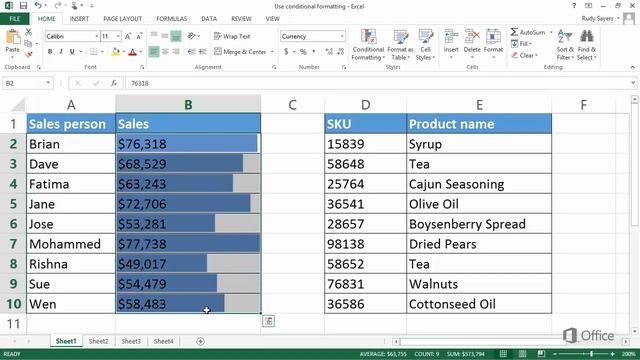Apply yellow Fill Color bucket

click(x=116, y=52)
